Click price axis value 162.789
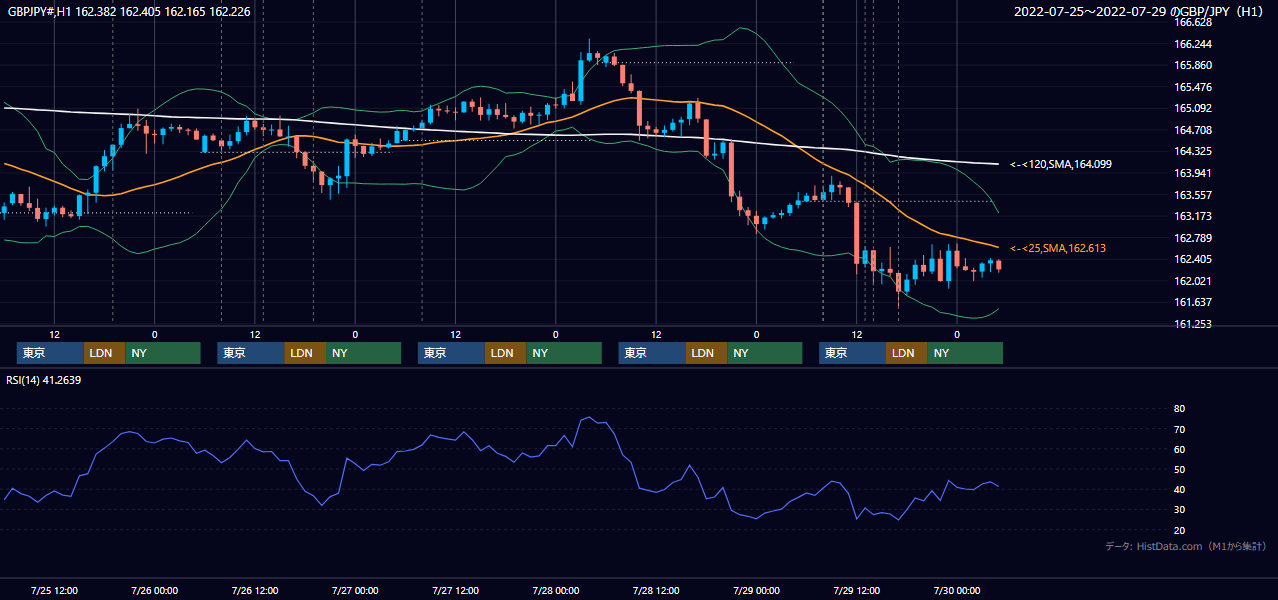Viewport: 1278px width, 600px height. pos(1193,238)
